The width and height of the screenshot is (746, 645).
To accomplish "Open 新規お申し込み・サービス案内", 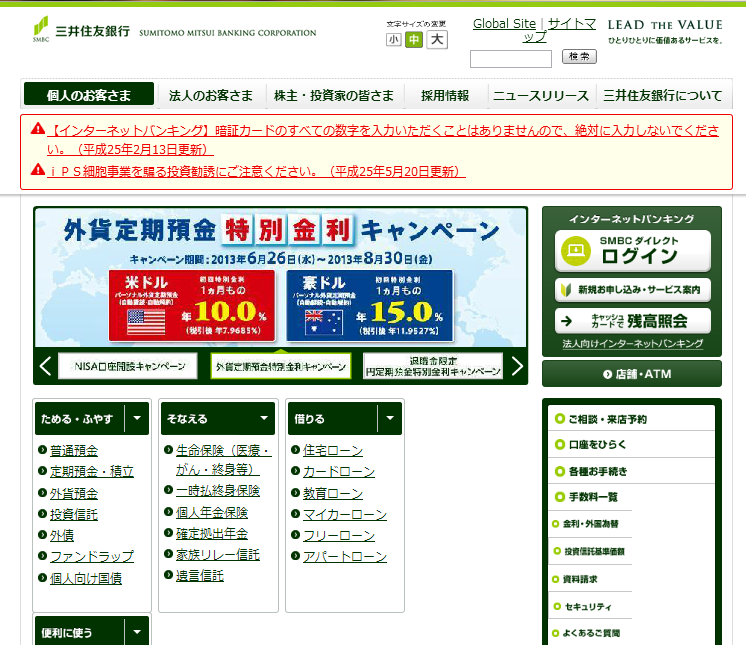I will (633, 290).
